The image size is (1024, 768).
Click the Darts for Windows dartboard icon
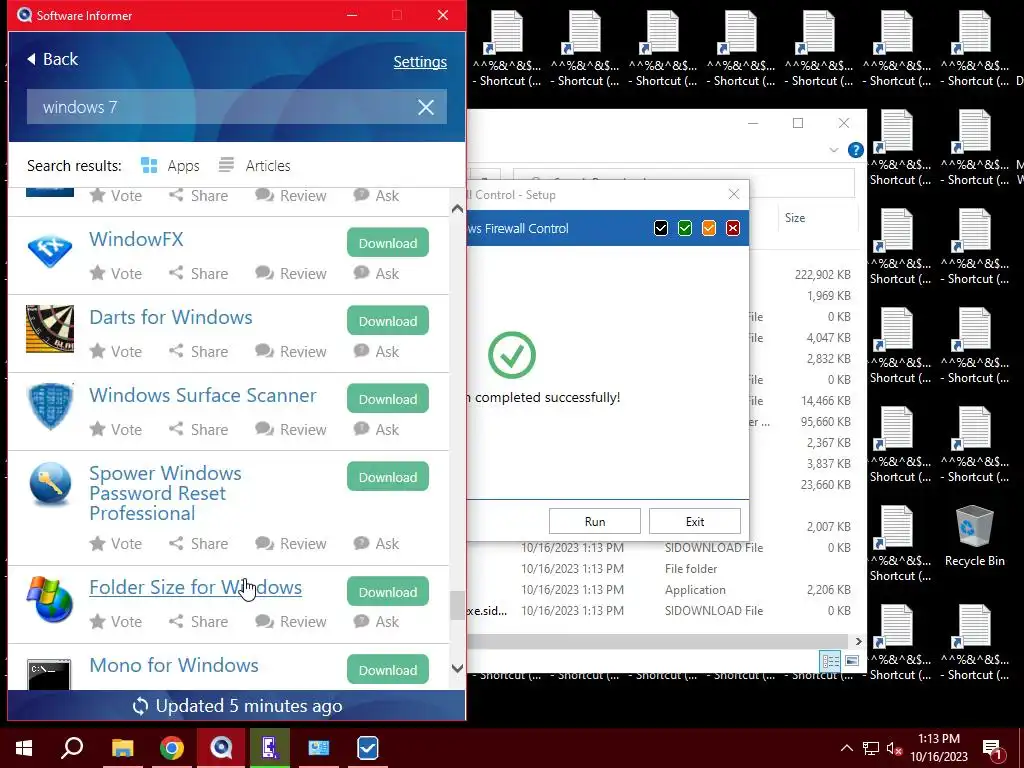pos(50,328)
